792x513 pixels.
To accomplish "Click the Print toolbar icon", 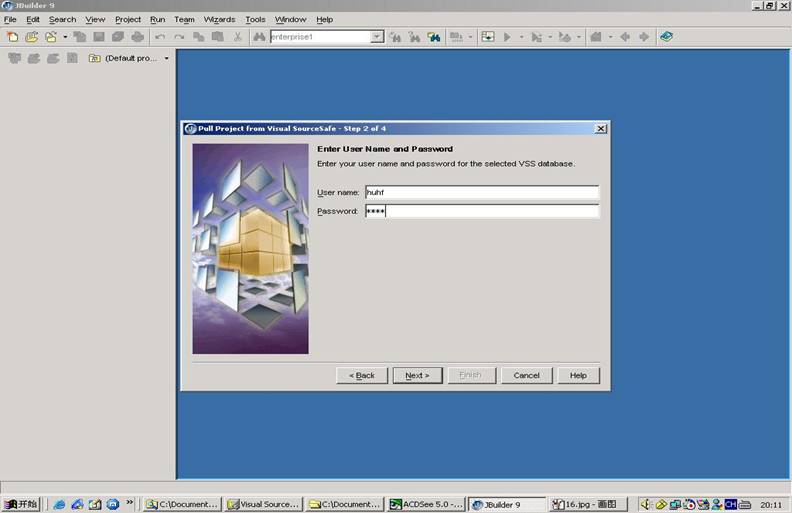I will coord(137,37).
